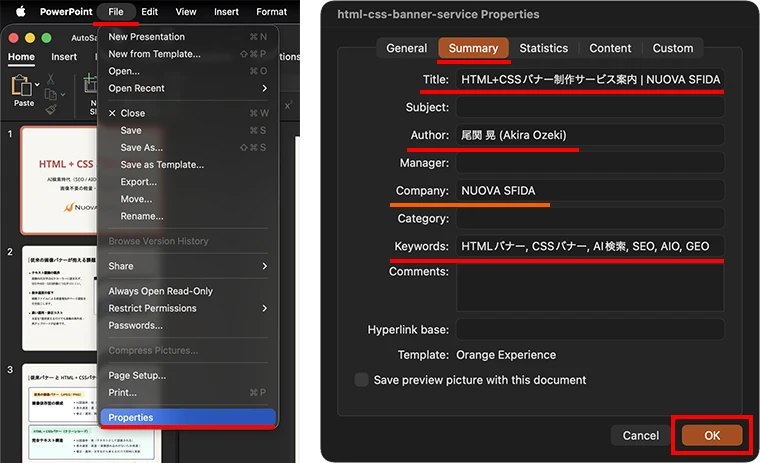Select the Insert ribbon tab
Screen dimensions: 760x463
click(x=64, y=57)
